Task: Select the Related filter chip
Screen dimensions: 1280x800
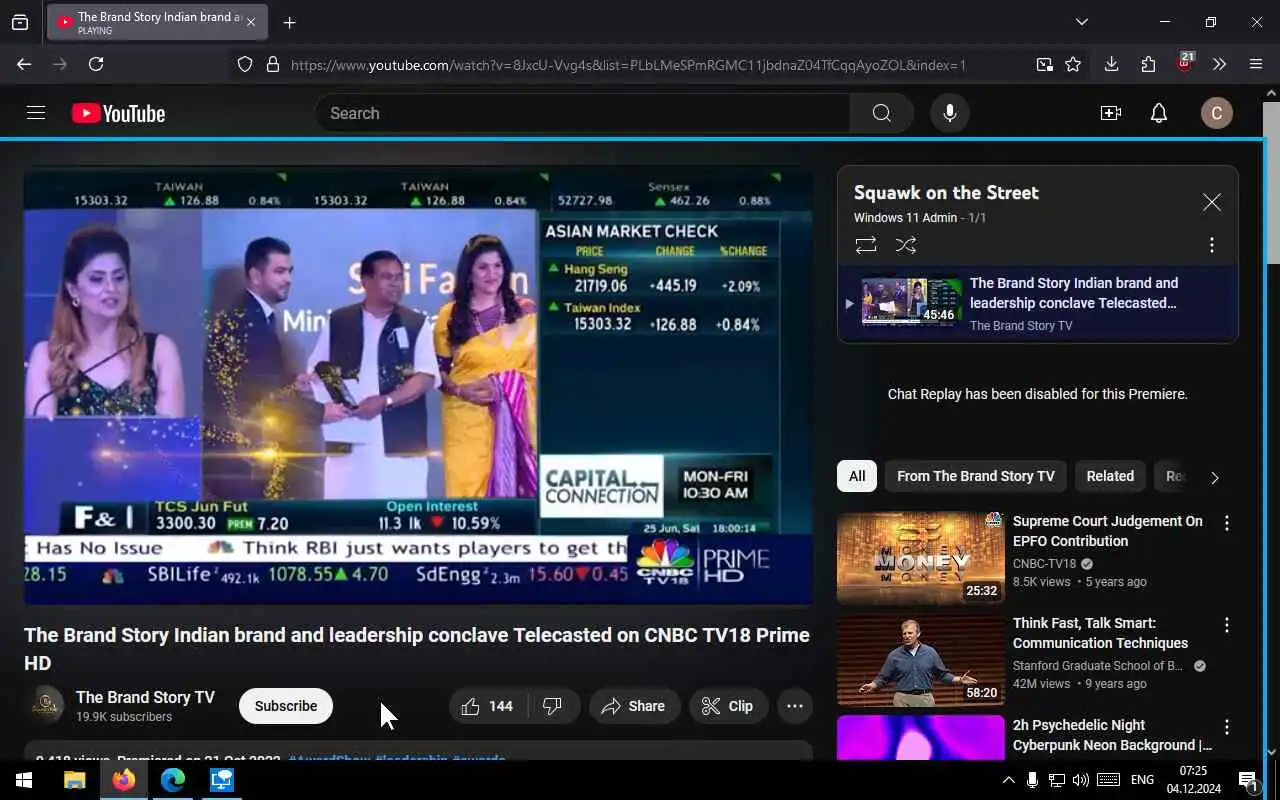Action: tap(1110, 476)
